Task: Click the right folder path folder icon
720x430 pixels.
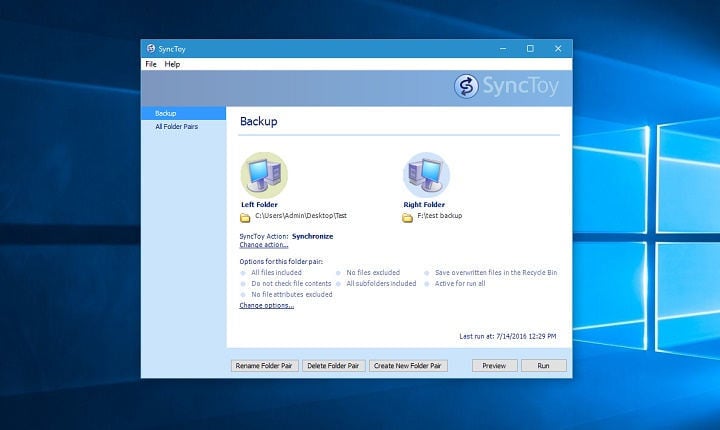Action: point(407,218)
